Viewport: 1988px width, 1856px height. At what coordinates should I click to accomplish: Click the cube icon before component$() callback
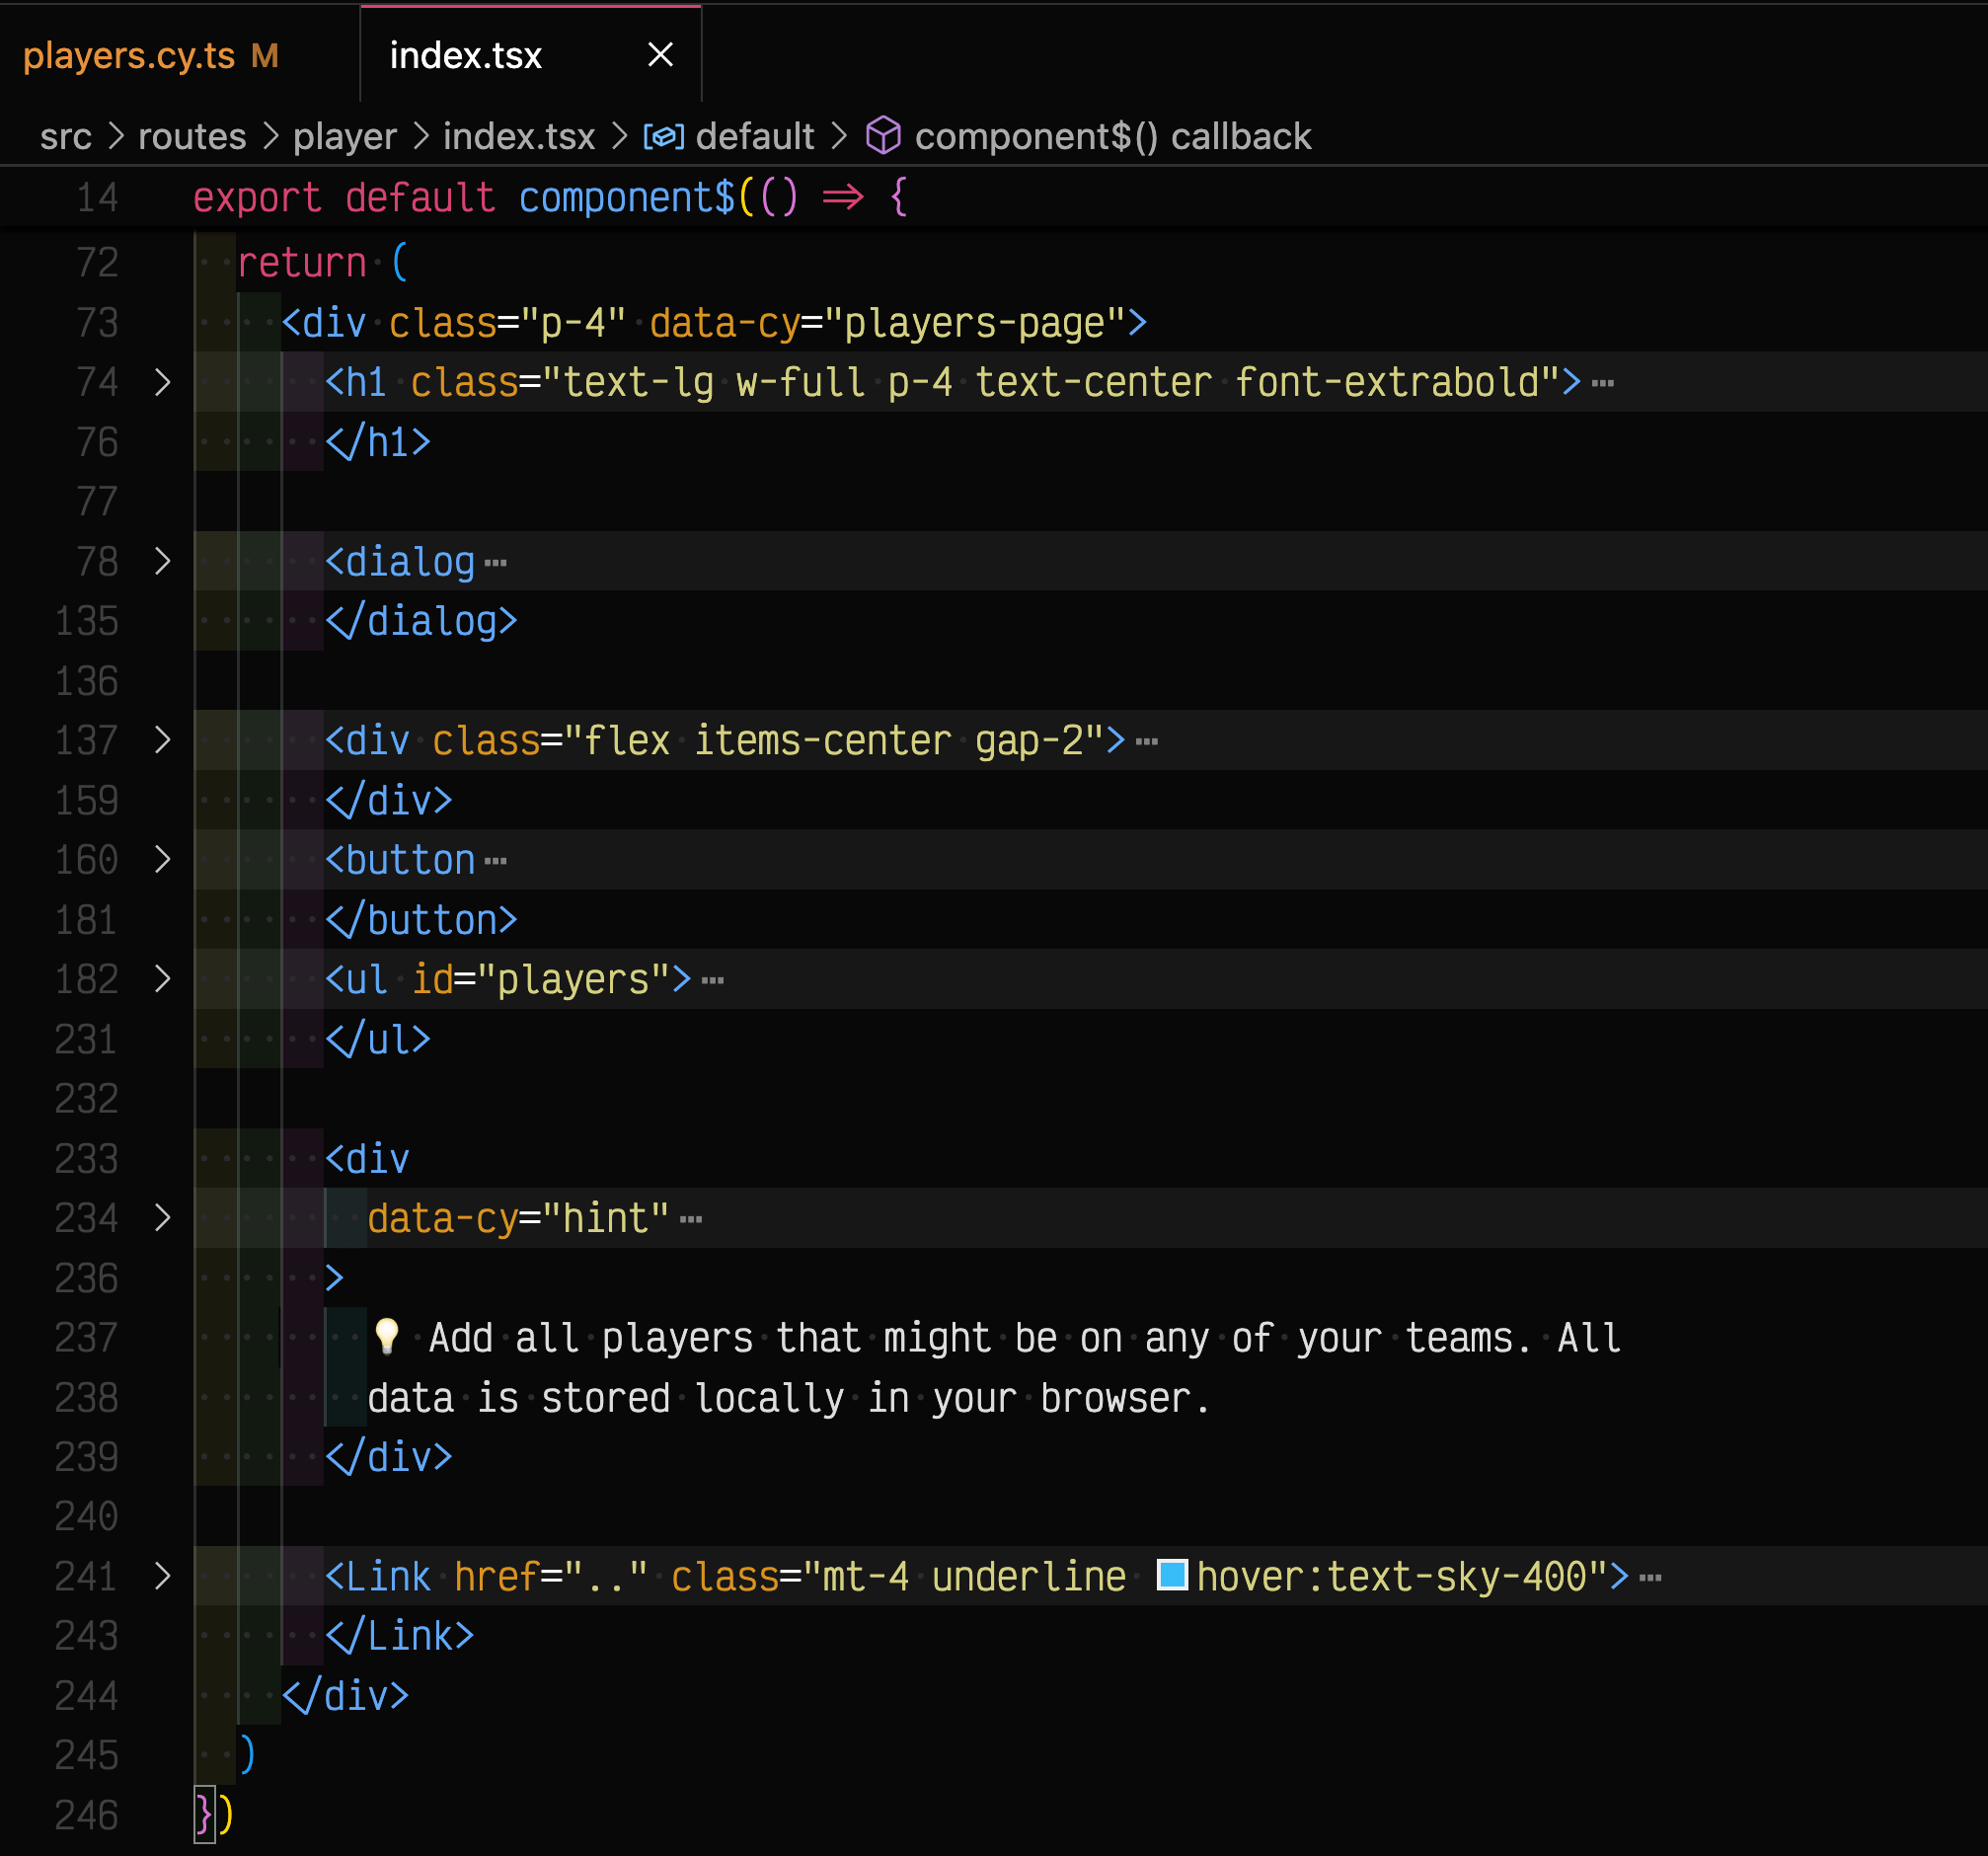(883, 135)
